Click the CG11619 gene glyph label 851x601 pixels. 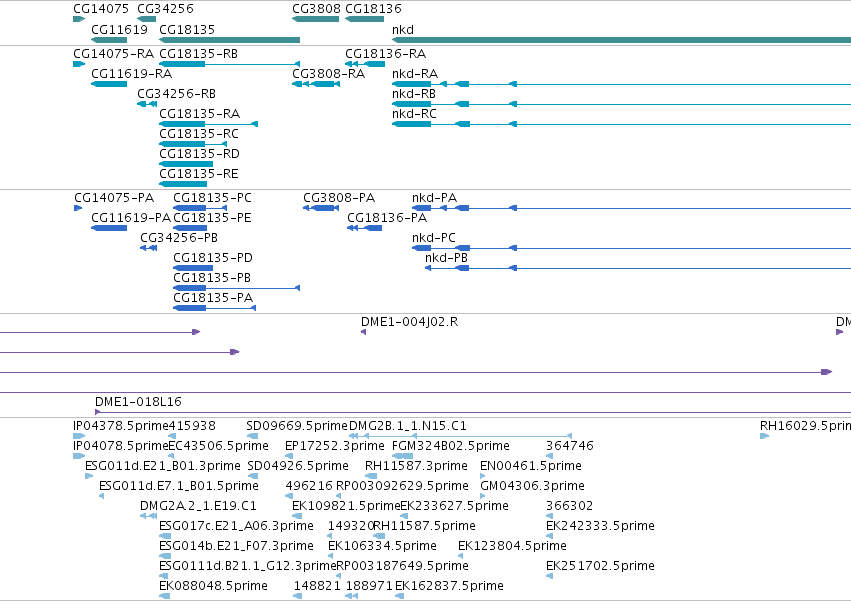pos(119,29)
